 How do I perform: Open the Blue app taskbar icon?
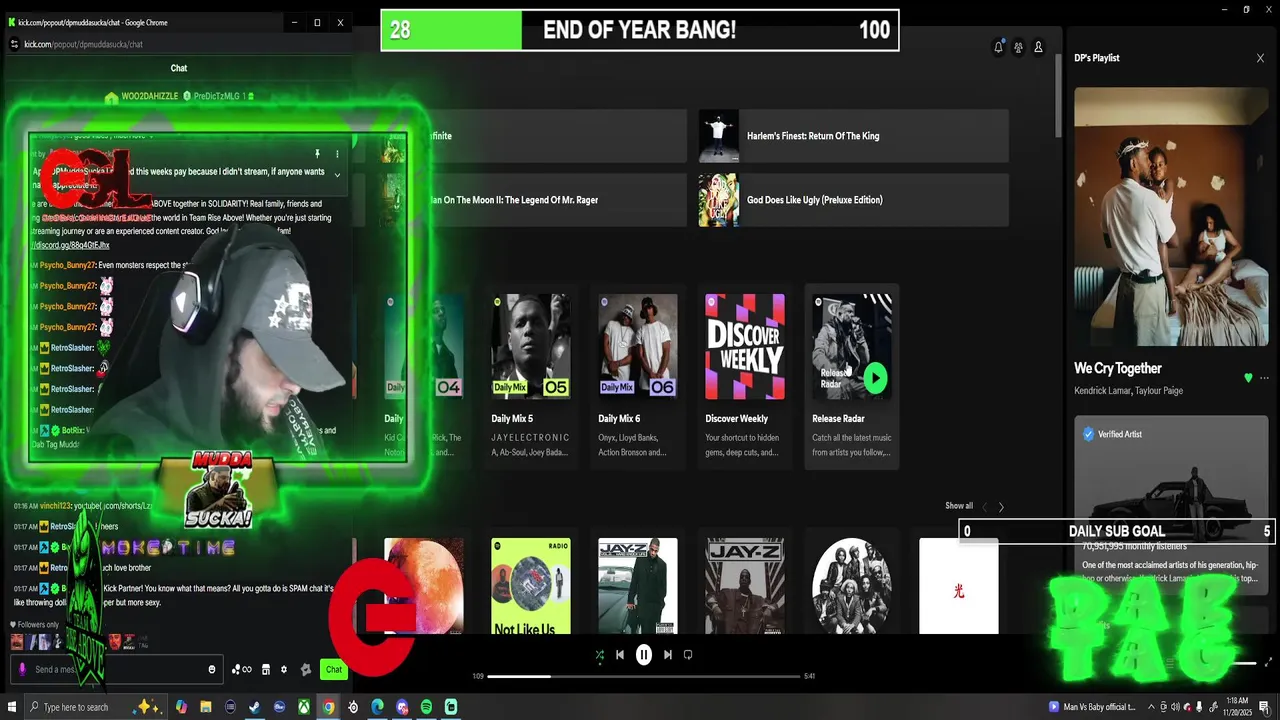(x=279, y=707)
